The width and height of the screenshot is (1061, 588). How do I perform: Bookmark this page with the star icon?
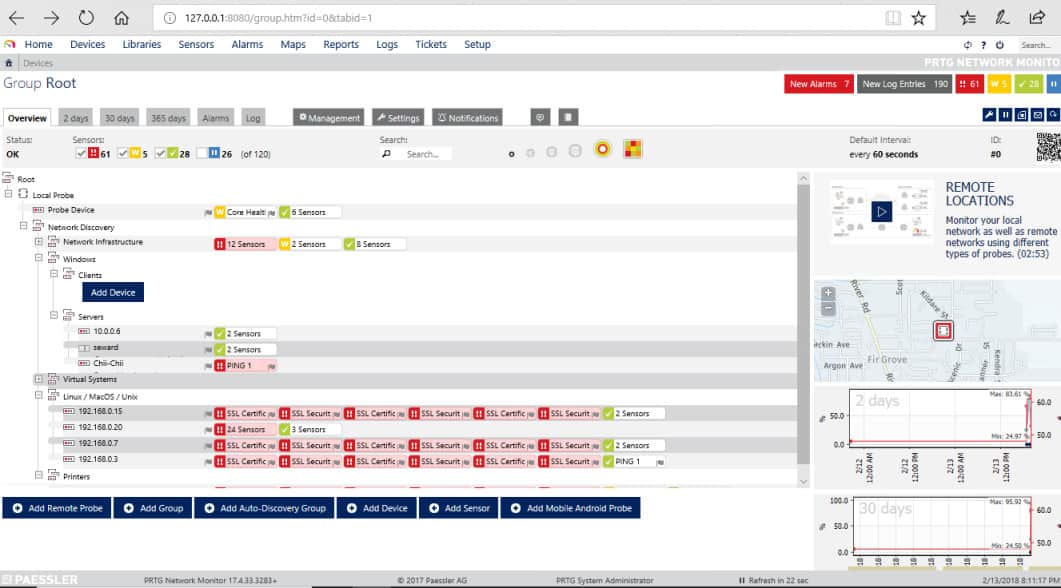tap(918, 18)
